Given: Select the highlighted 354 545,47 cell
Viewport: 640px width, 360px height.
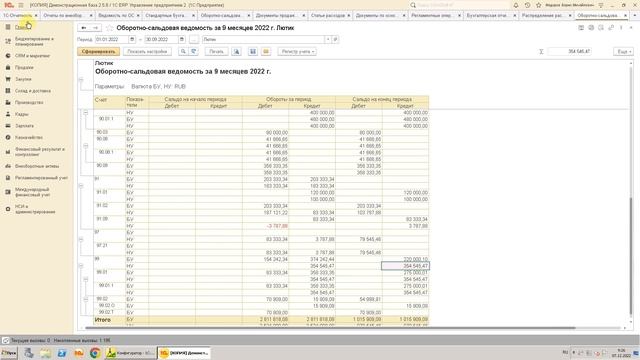Looking at the screenshot, I should pyautogui.click(x=405, y=266).
